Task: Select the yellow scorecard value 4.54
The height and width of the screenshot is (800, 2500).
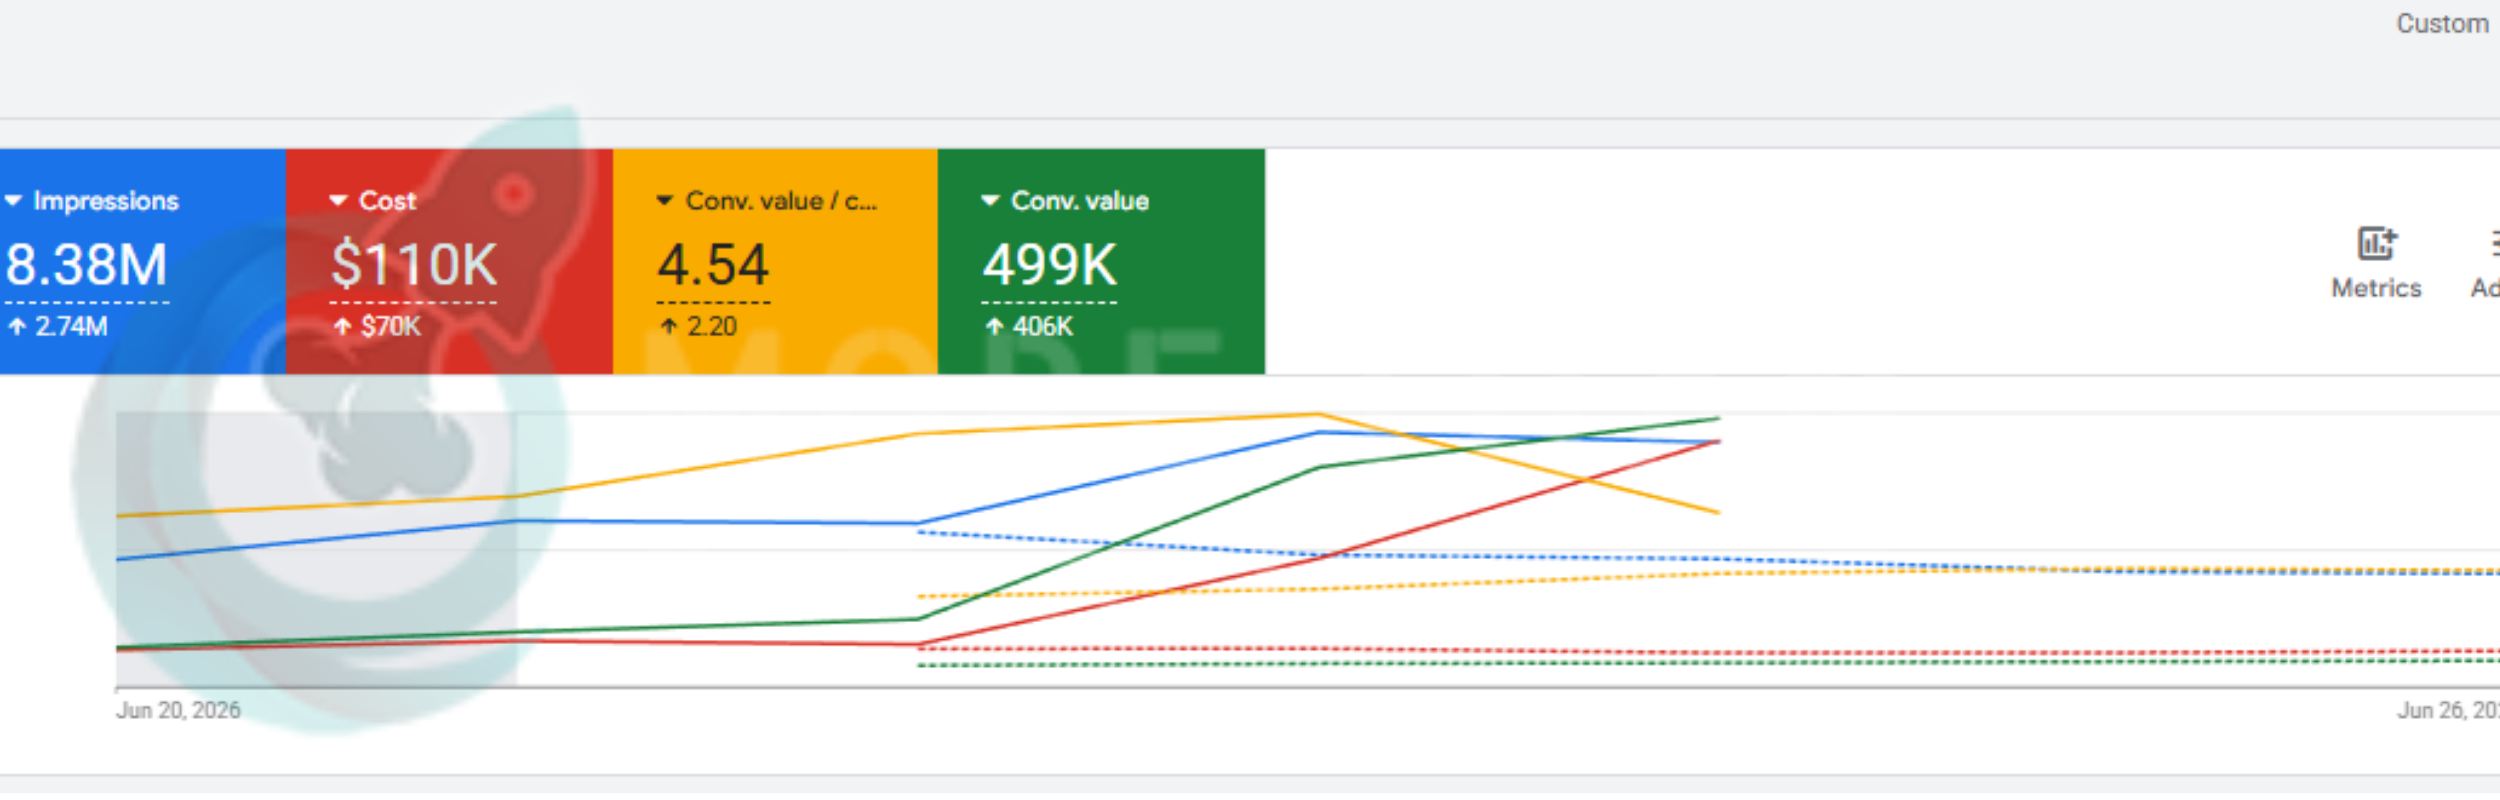Action: (x=713, y=265)
